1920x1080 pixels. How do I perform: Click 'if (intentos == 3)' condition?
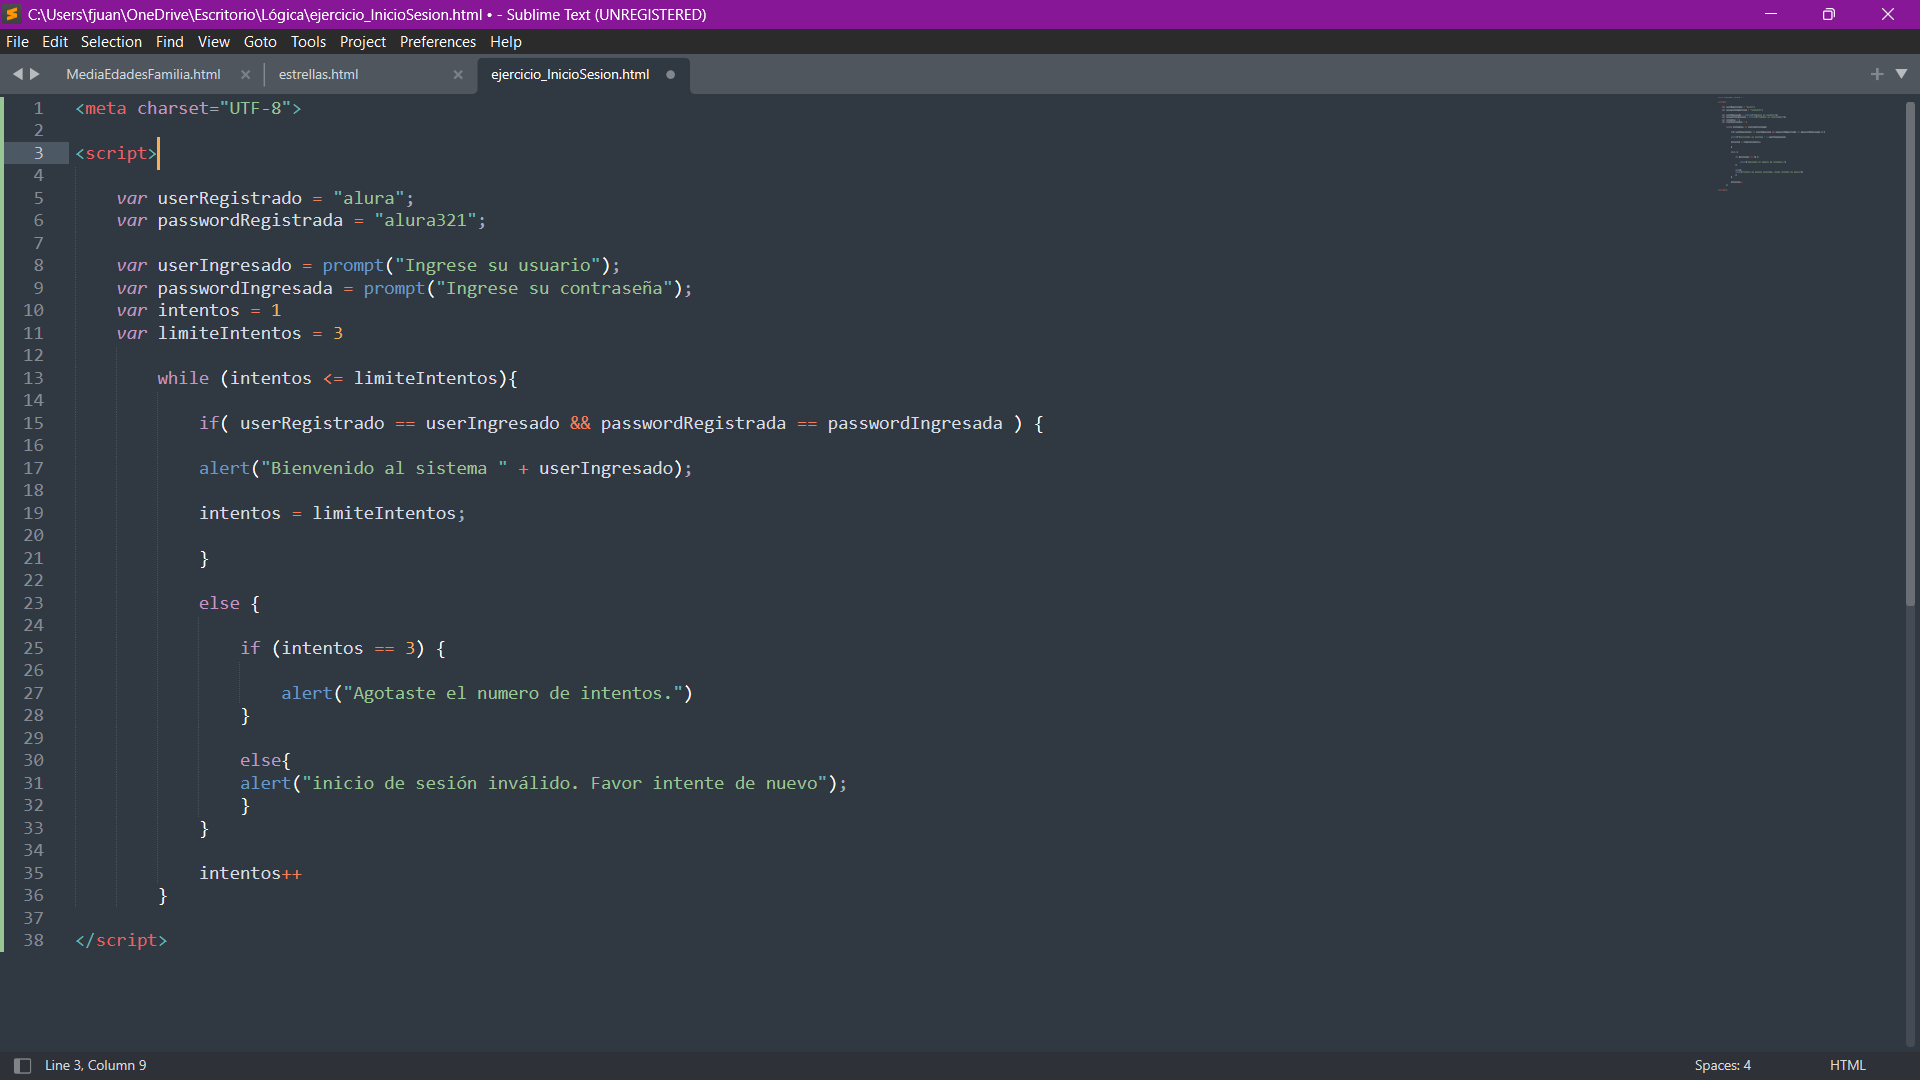(x=332, y=648)
